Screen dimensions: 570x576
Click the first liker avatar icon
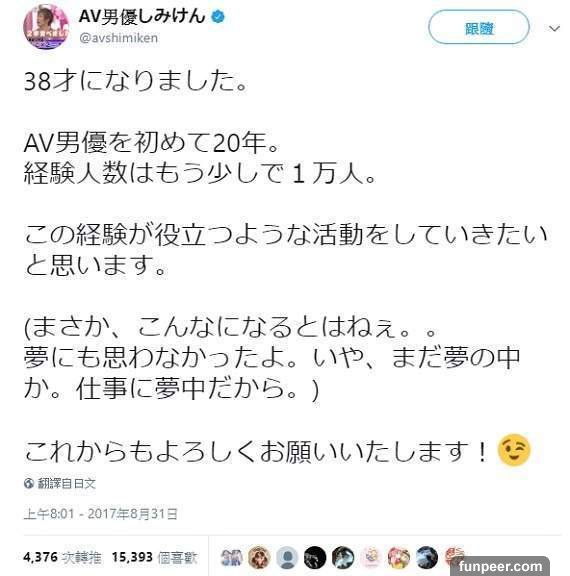pos(231,557)
